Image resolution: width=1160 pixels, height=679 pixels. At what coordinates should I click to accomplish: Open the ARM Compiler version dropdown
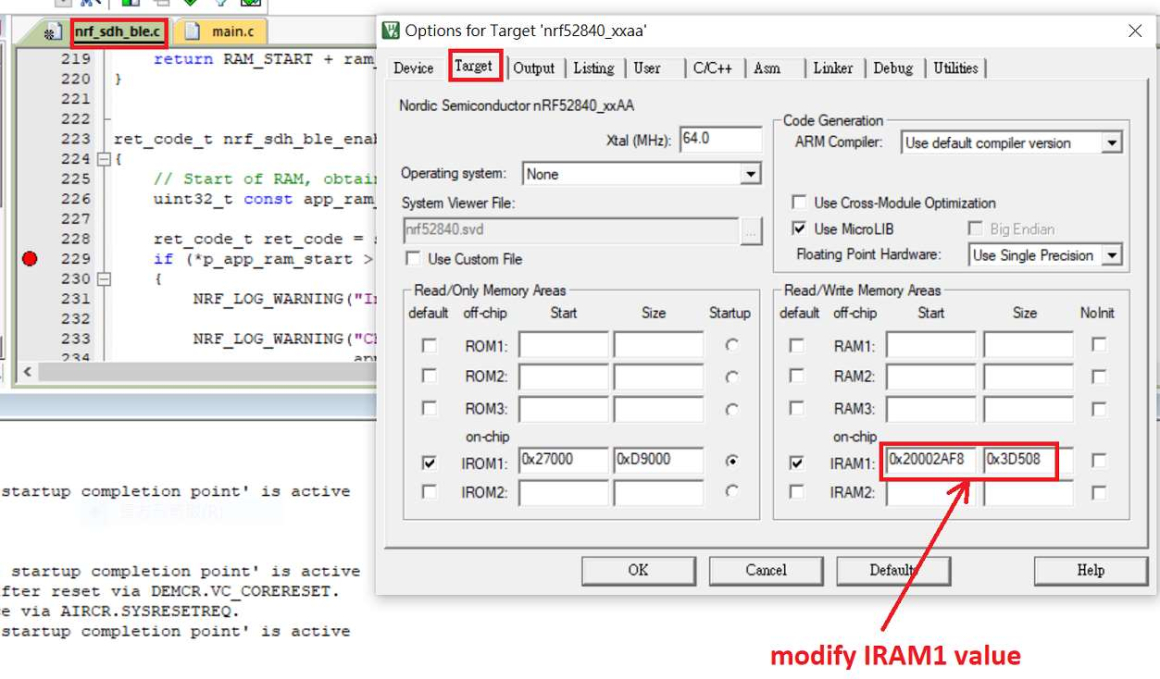pos(1111,143)
